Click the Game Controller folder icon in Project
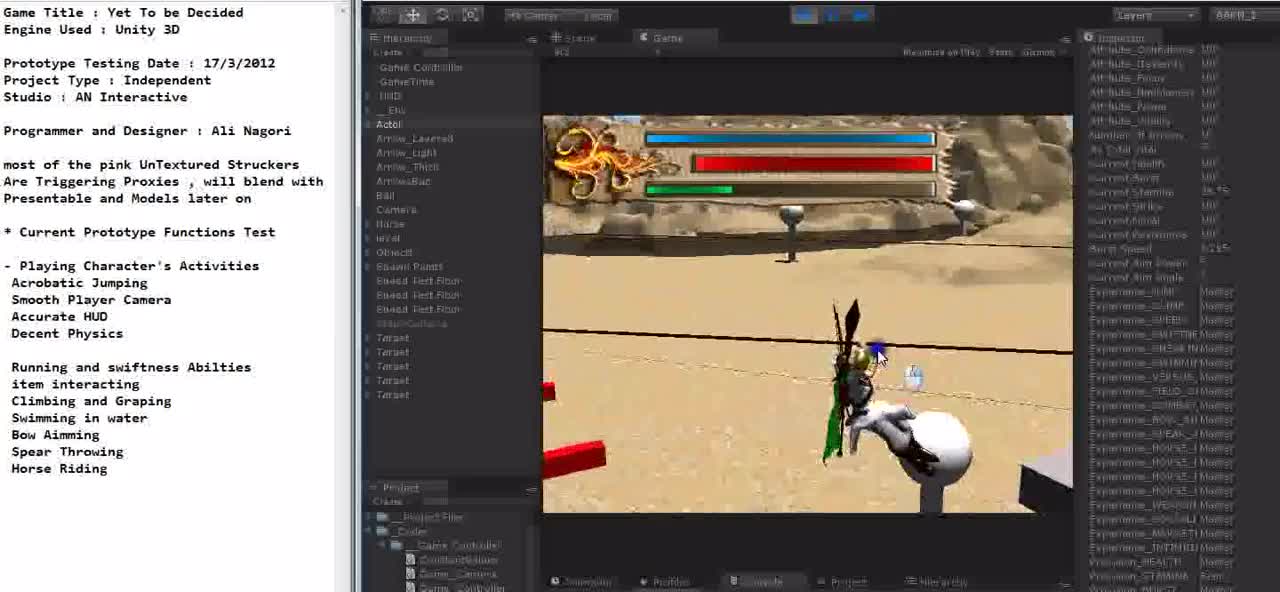 [x=397, y=545]
